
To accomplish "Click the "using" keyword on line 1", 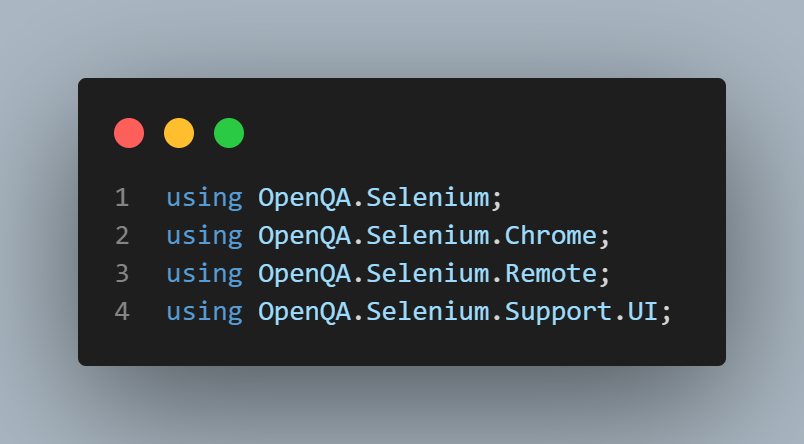I will pos(204,198).
